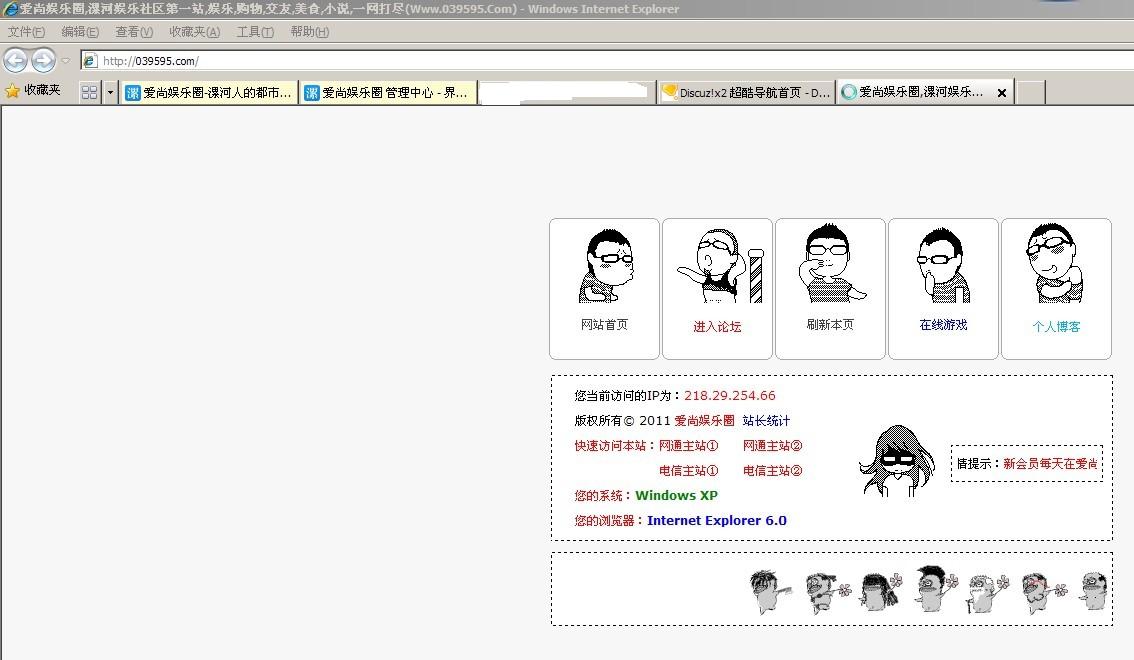
Task: Click the 个人博客 blog icon
Action: click(1056, 263)
